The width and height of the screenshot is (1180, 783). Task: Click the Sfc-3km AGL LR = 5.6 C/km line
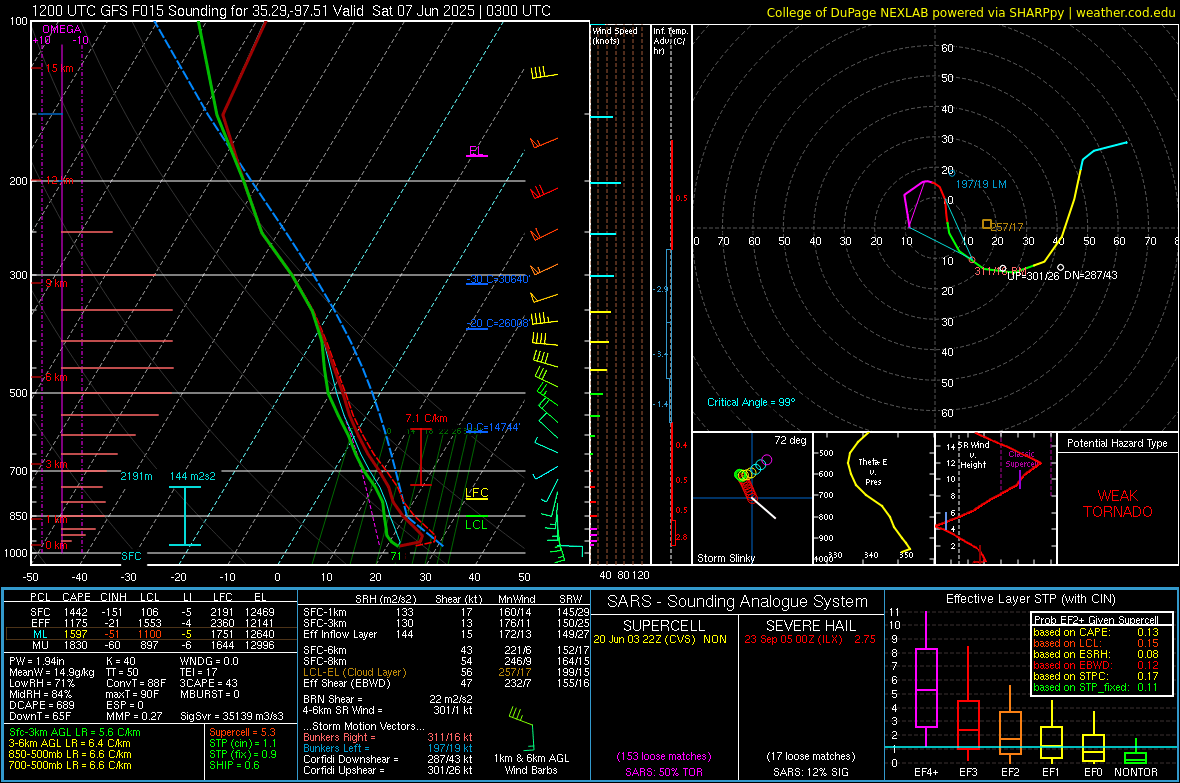click(75, 732)
